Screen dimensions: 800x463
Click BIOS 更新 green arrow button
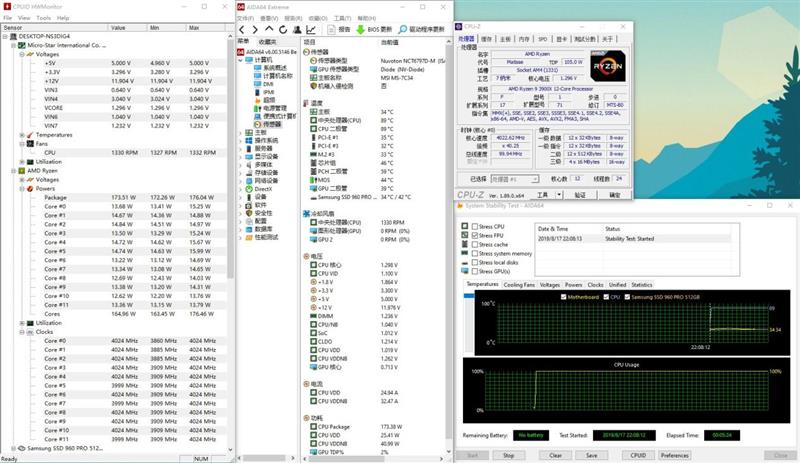tap(374, 30)
